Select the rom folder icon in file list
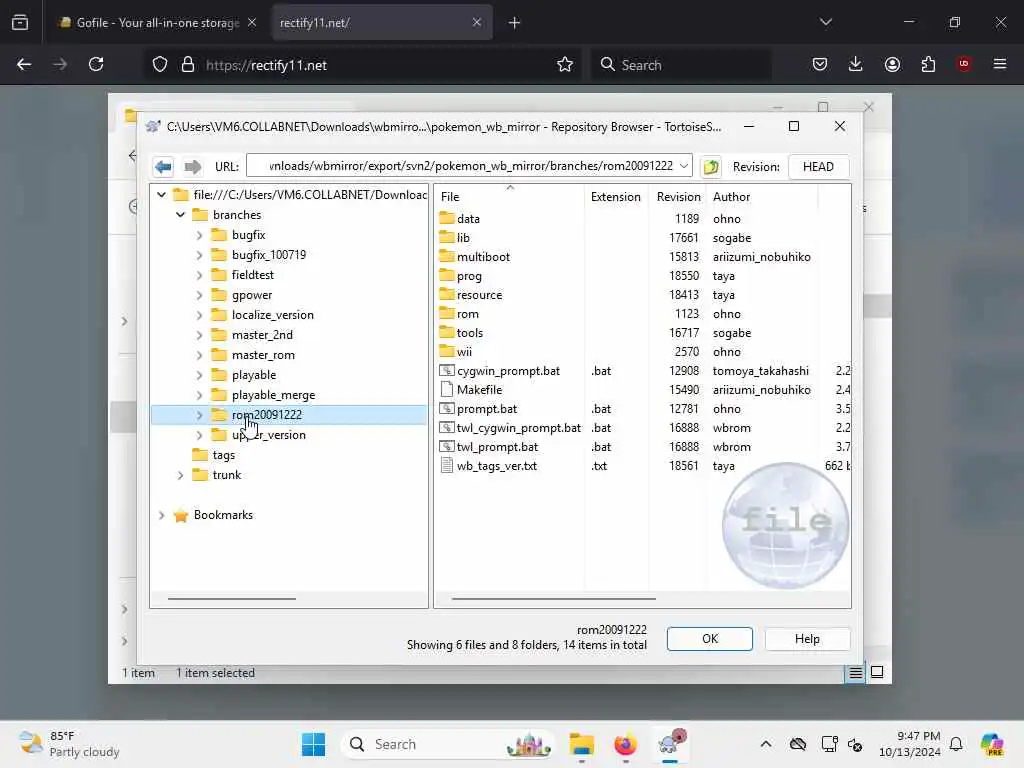The height and width of the screenshot is (768, 1024). (x=447, y=313)
